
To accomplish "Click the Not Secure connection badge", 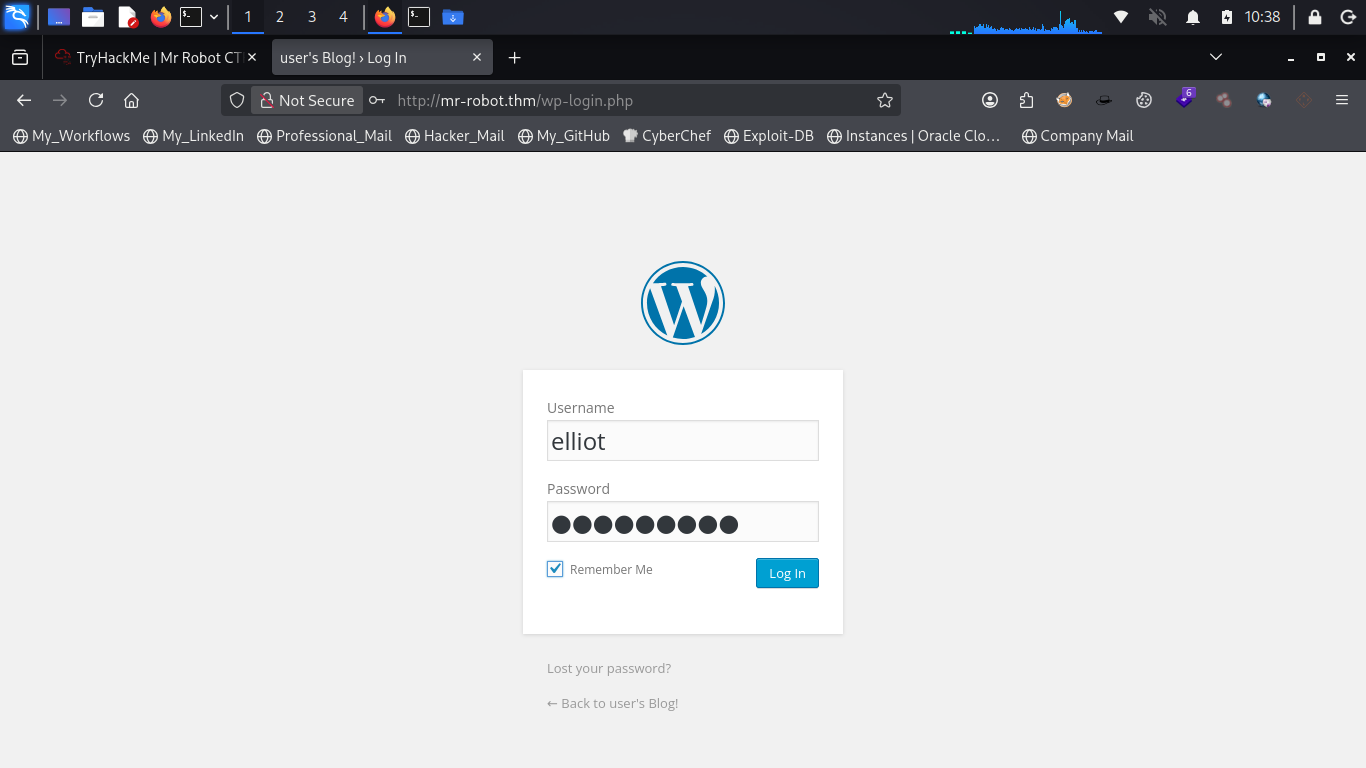I will pyautogui.click(x=306, y=100).
